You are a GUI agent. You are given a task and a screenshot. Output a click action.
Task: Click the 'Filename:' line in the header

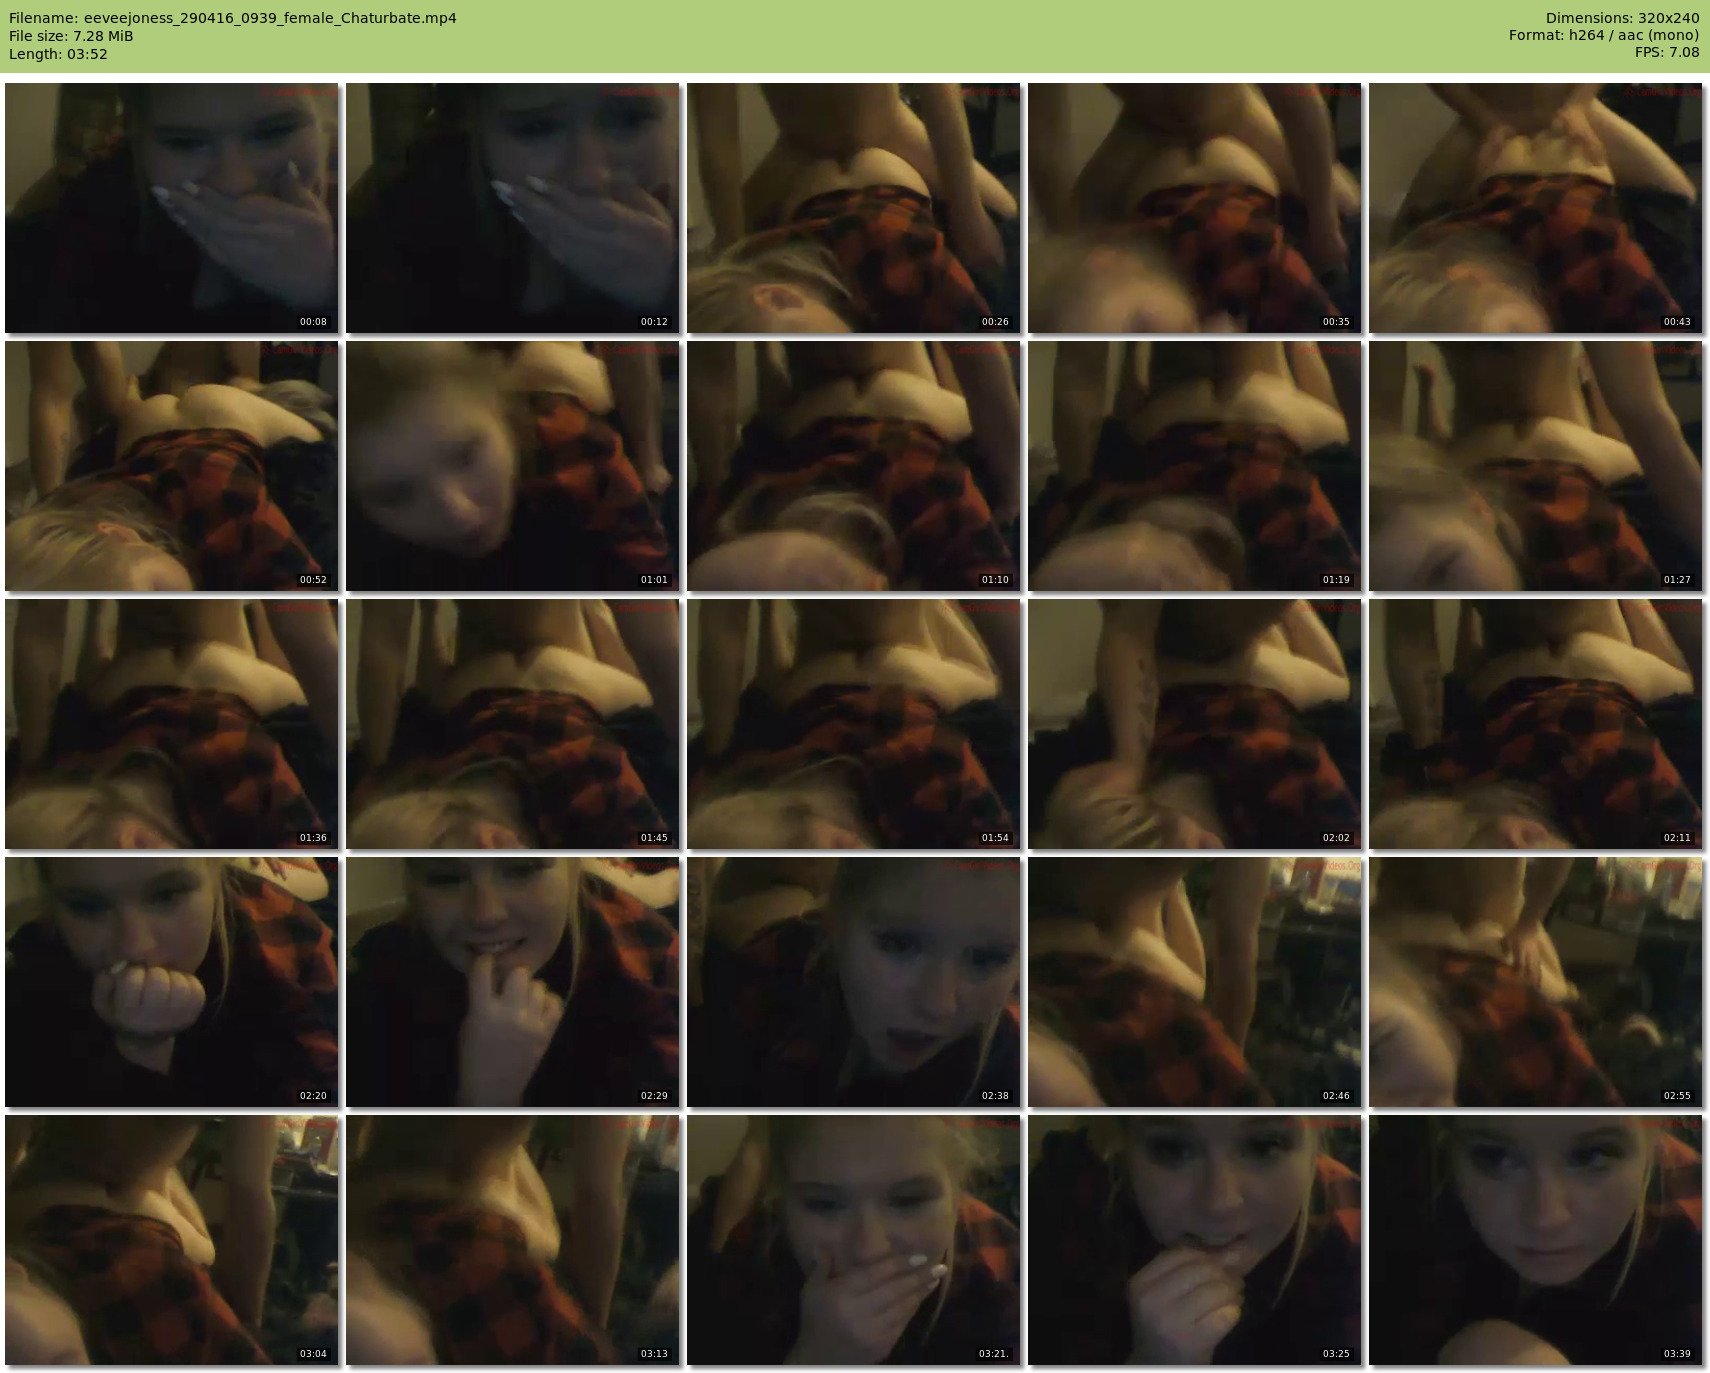click(233, 18)
